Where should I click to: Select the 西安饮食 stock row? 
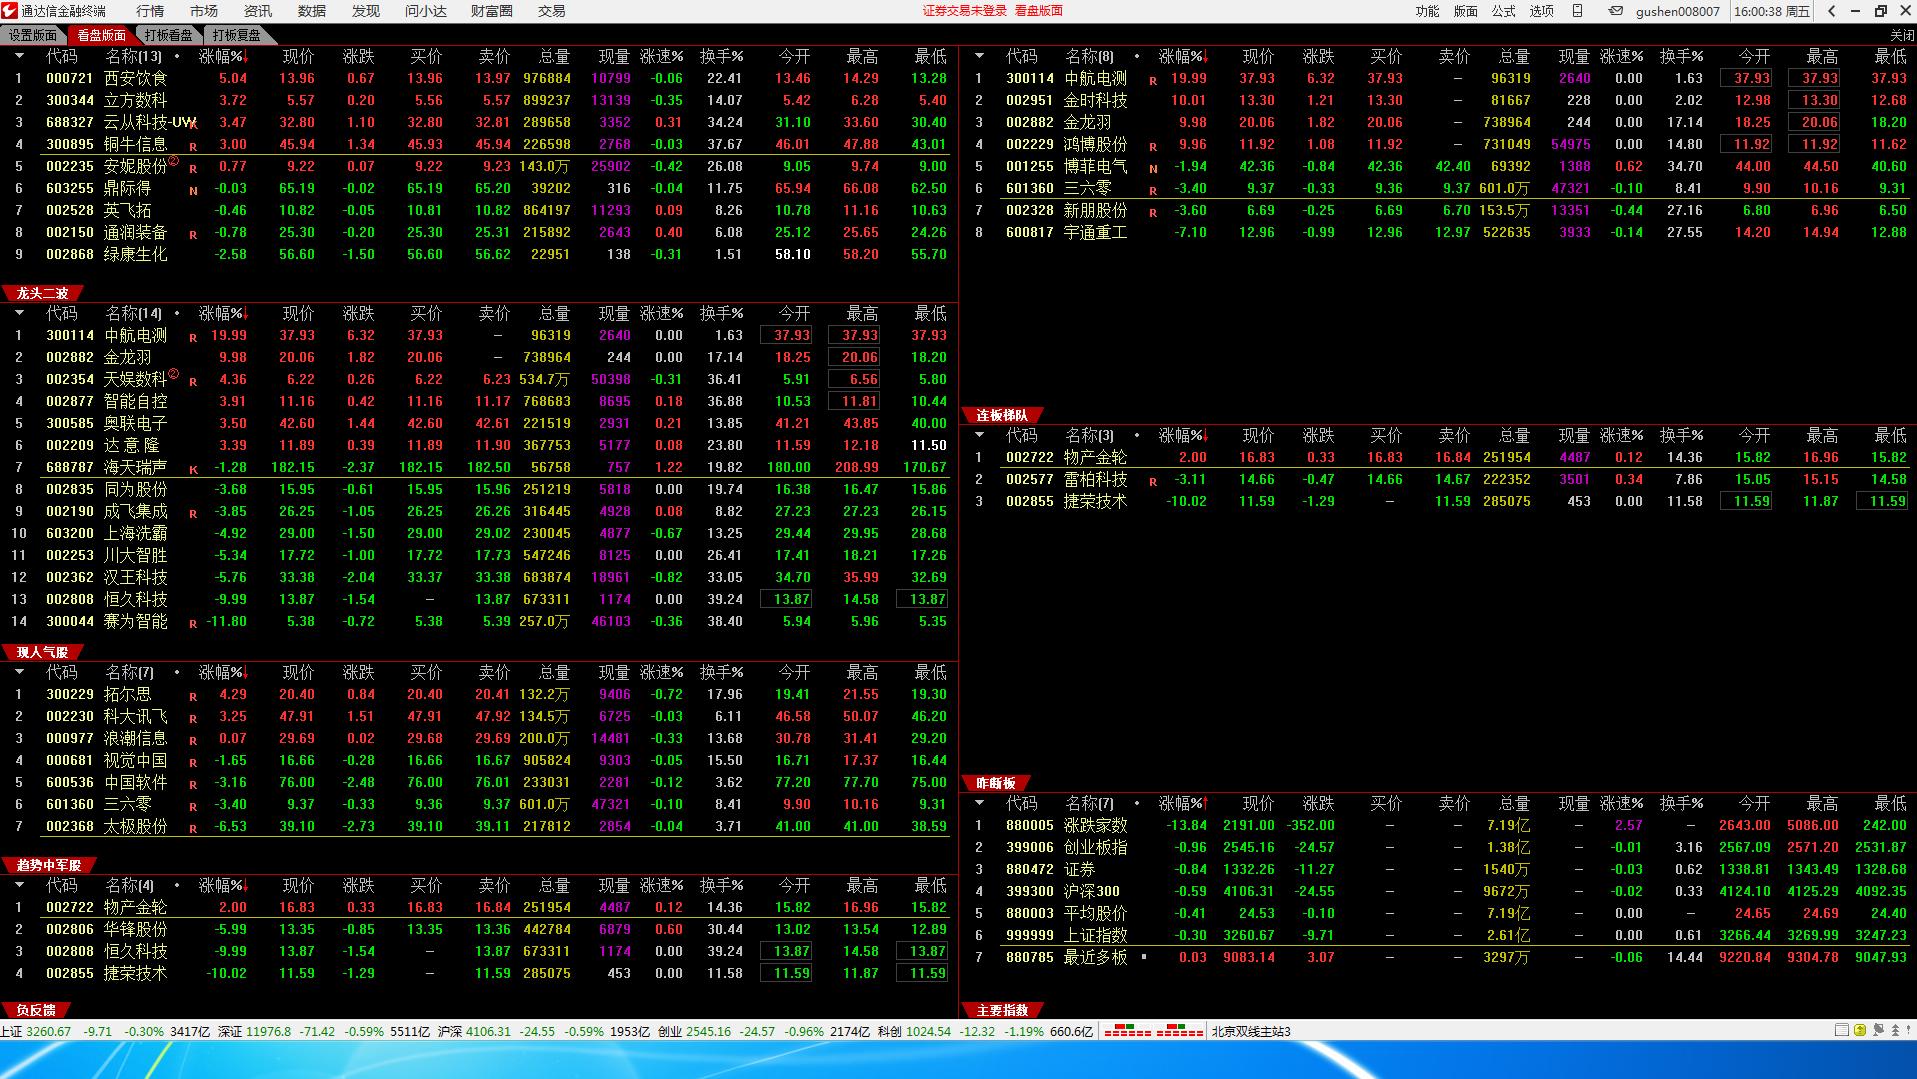coord(479,78)
